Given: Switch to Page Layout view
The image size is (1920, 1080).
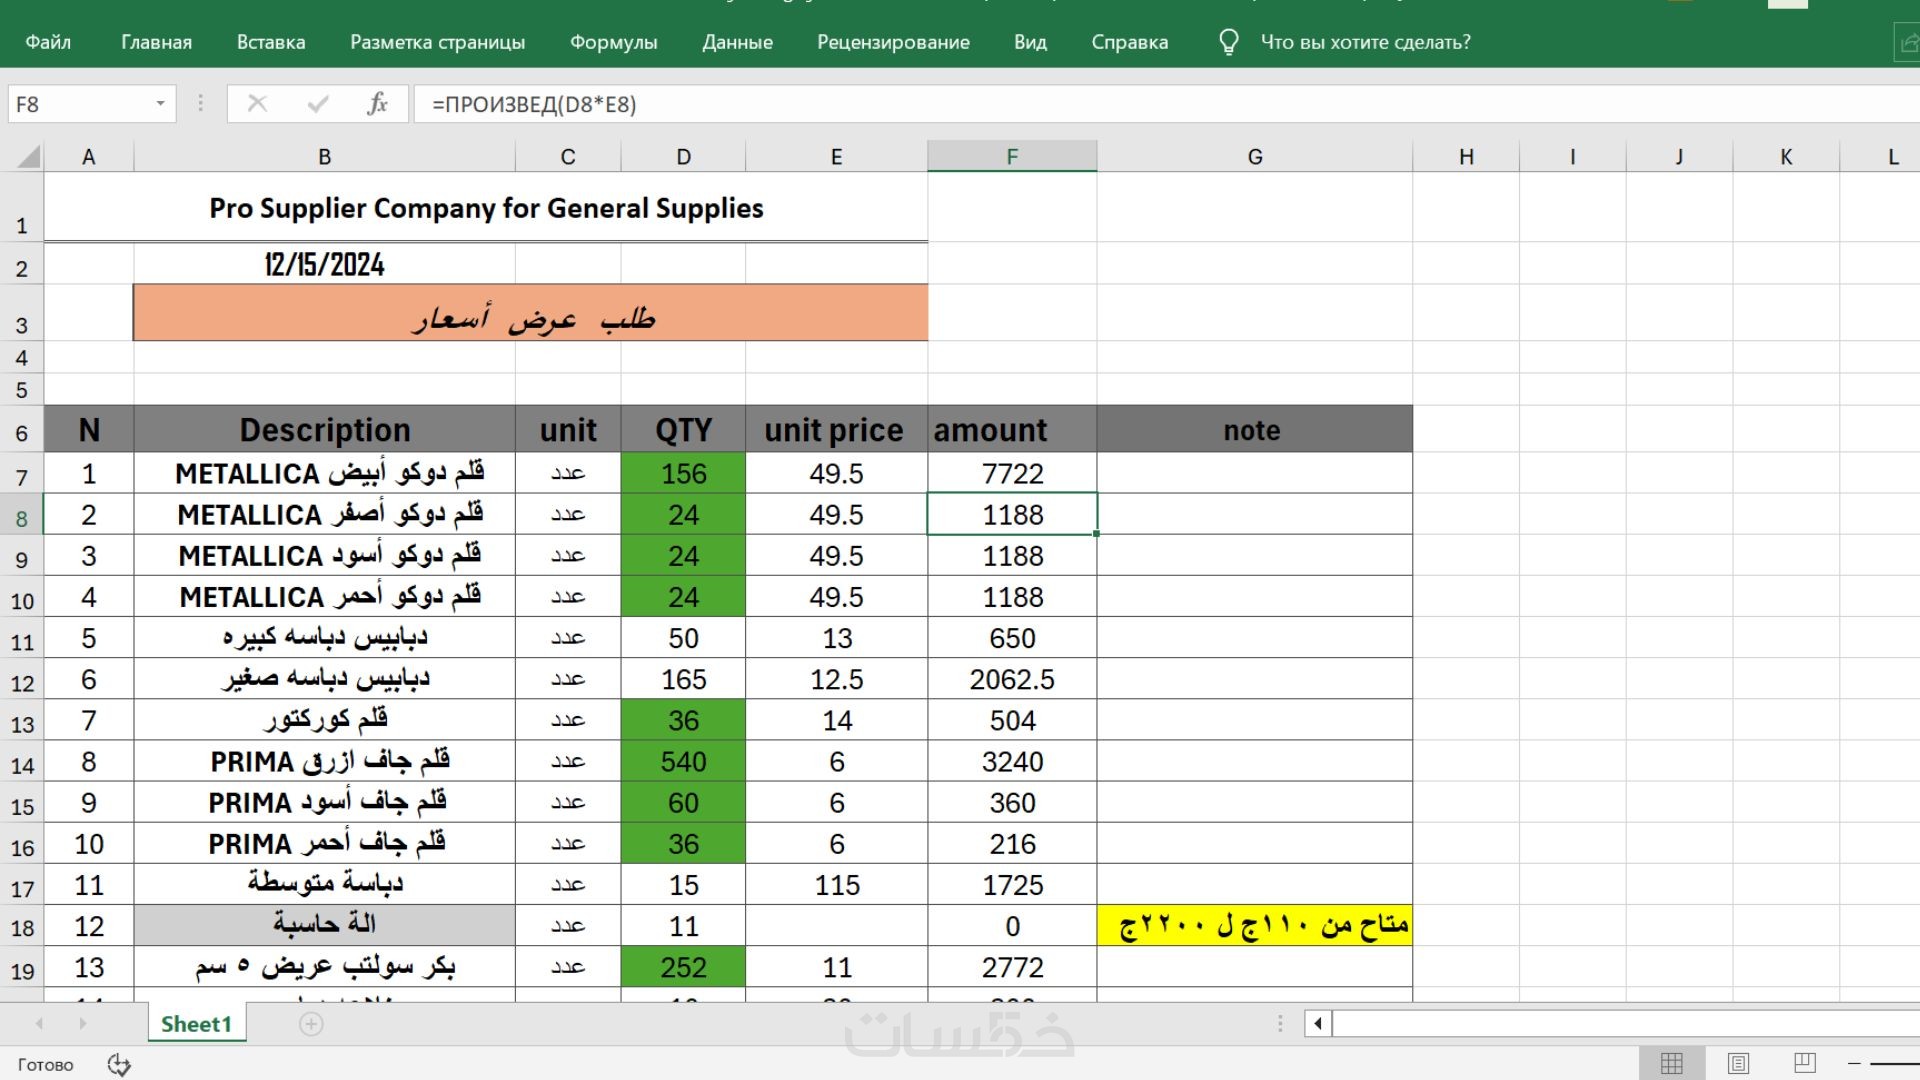Looking at the screenshot, I should pos(1738,1063).
